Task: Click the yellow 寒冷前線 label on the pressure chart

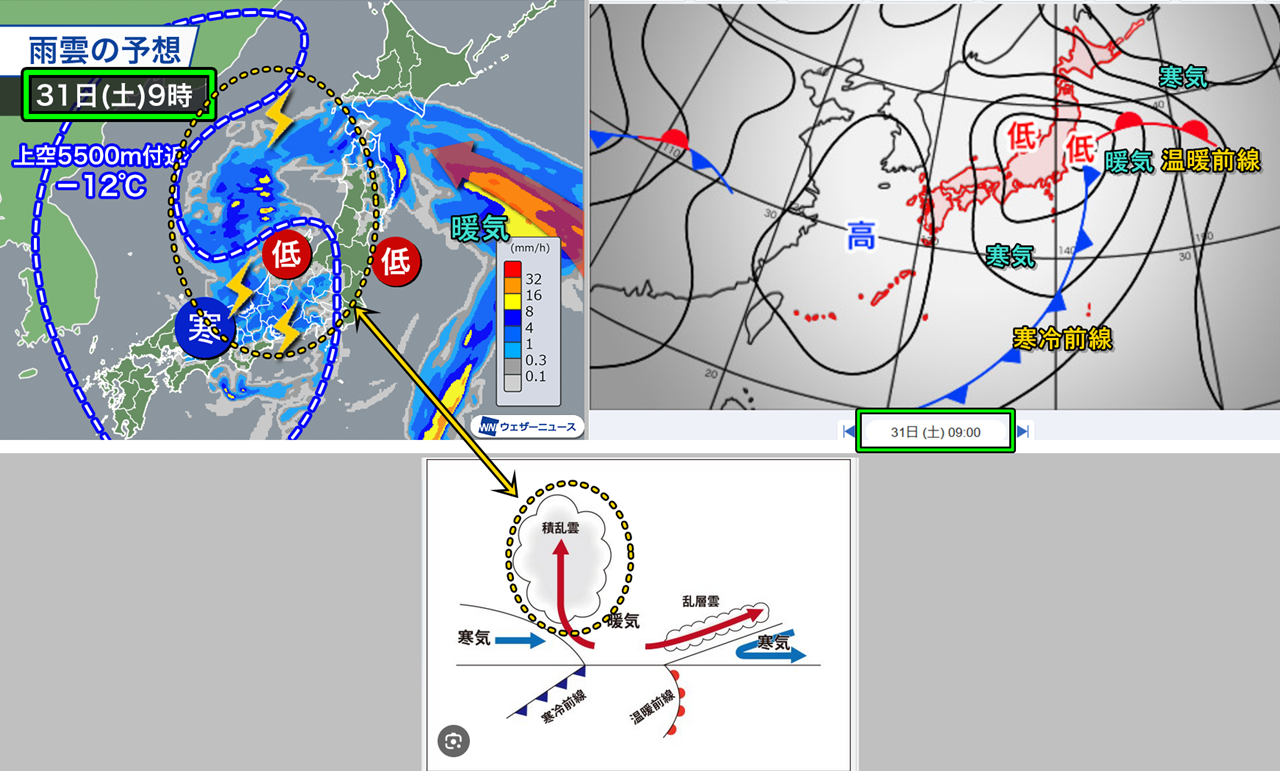Action: (1061, 338)
